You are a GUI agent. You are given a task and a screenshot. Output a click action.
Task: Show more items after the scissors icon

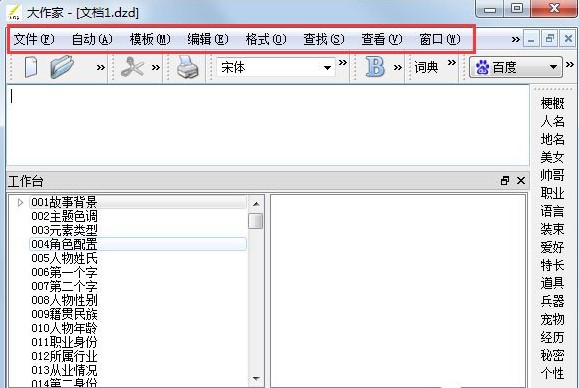[156, 68]
